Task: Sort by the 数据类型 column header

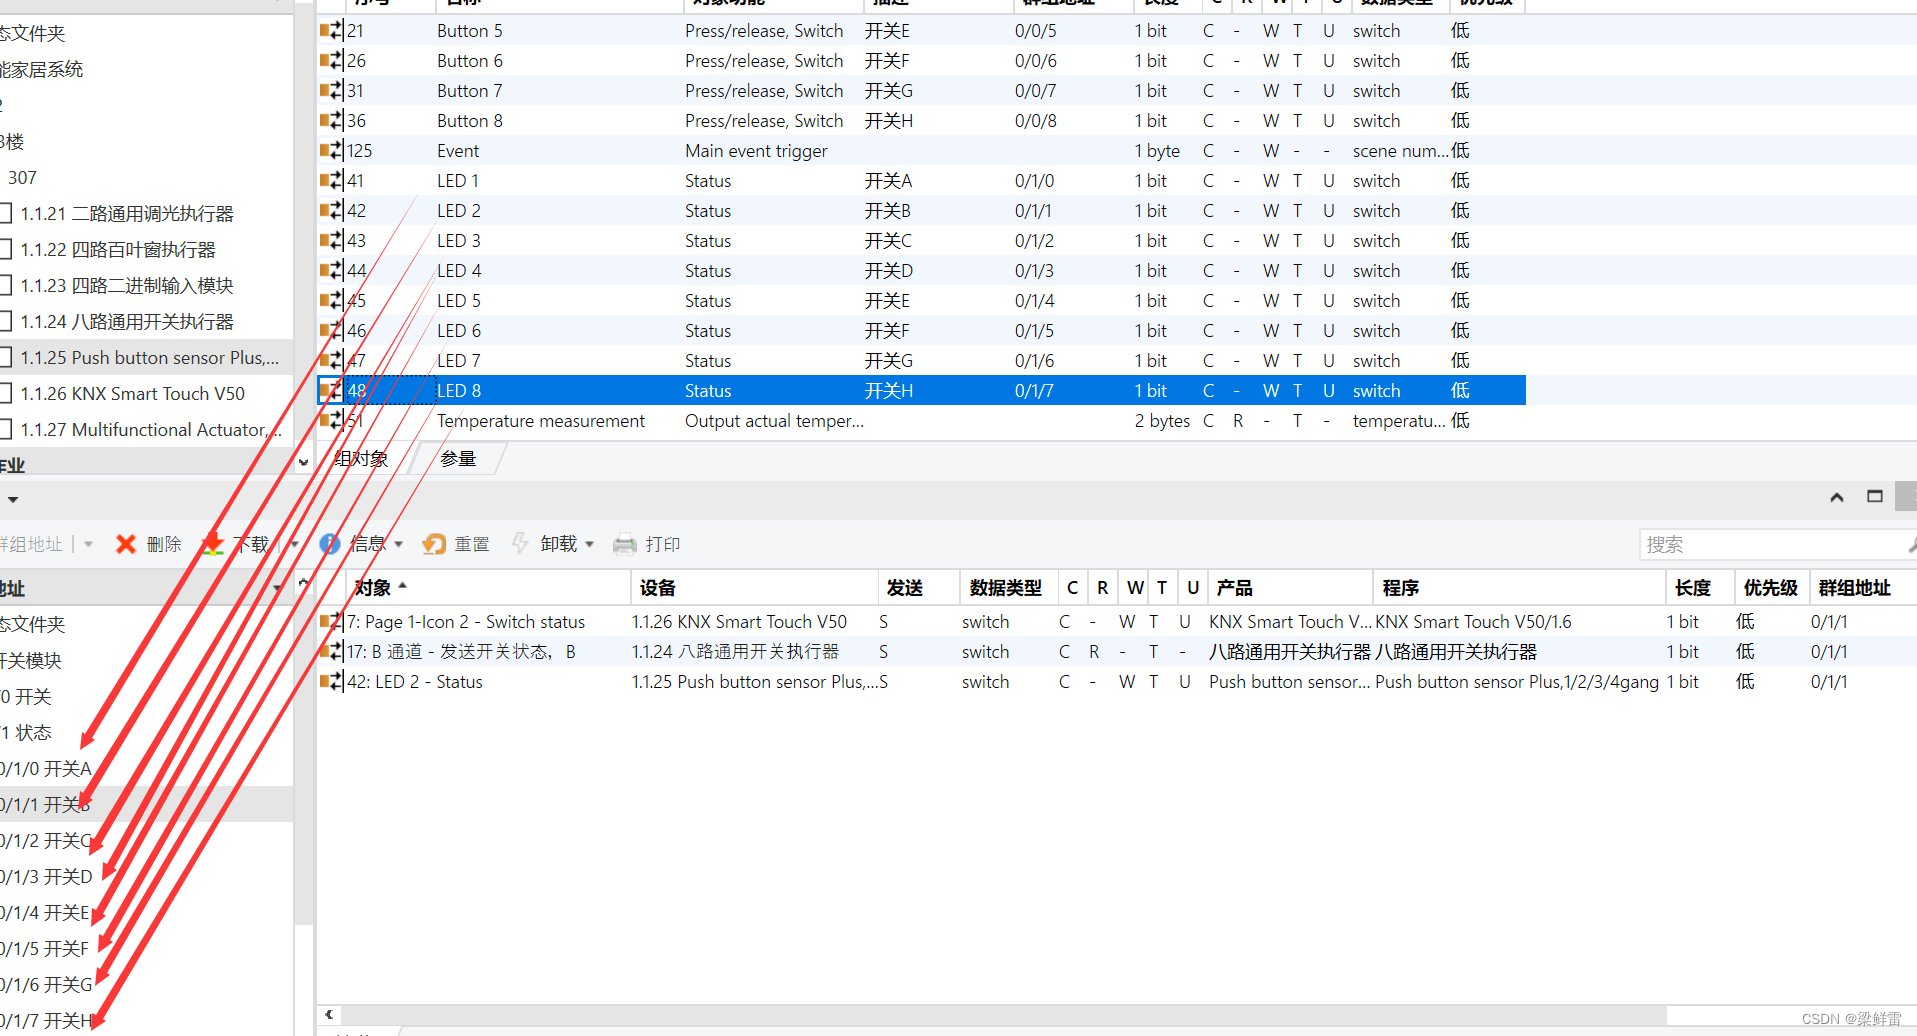Action: pyautogui.click(x=1008, y=588)
